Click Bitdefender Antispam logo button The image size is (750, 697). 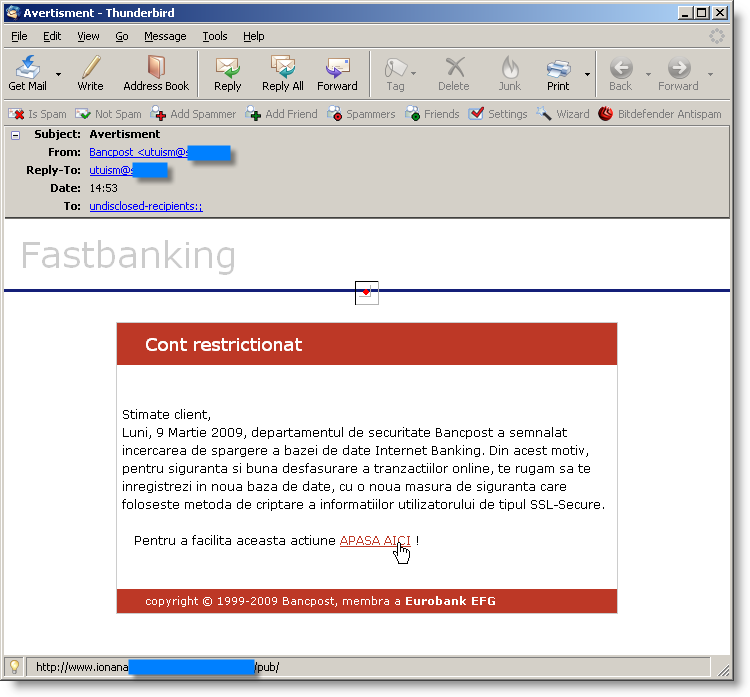point(660,114)
